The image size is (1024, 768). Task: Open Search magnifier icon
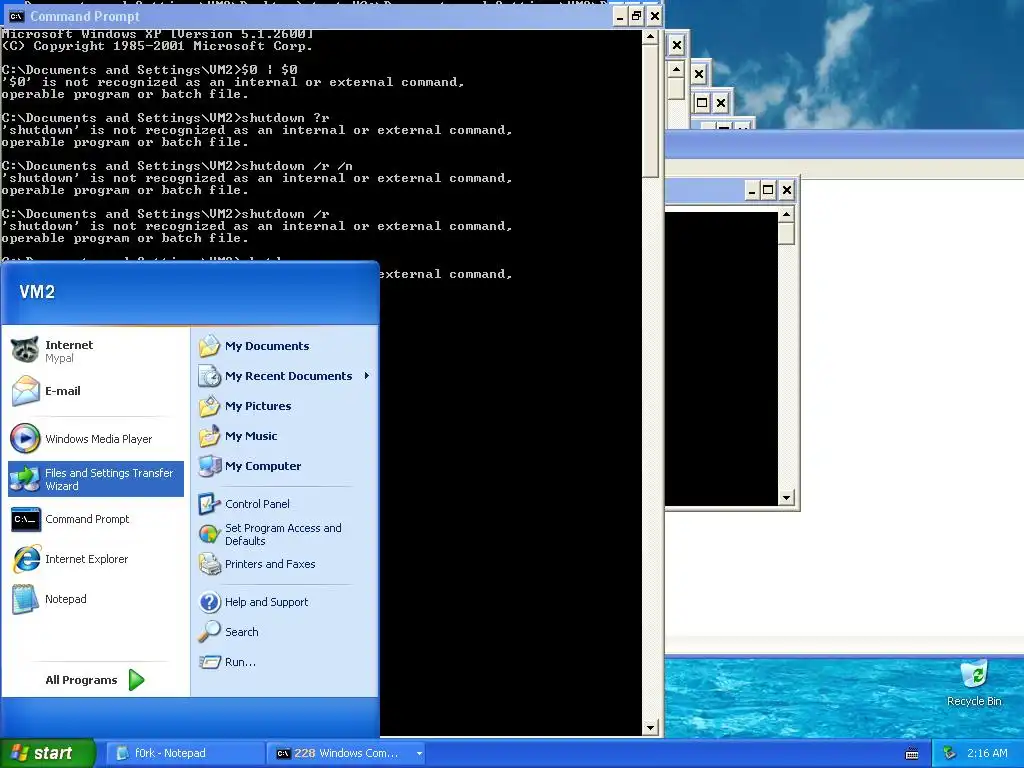coord(210,632)
